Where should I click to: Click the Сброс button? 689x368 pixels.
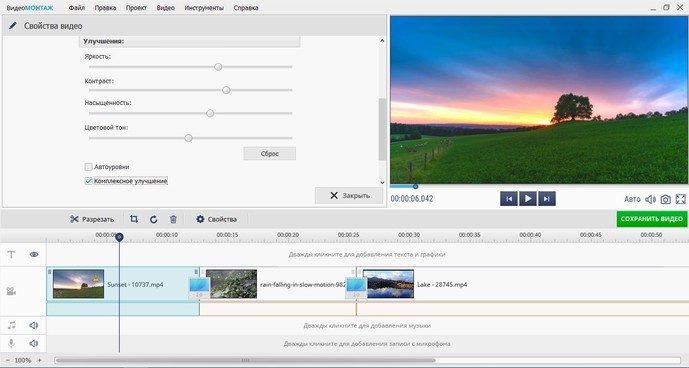click(x=269, y=153)
